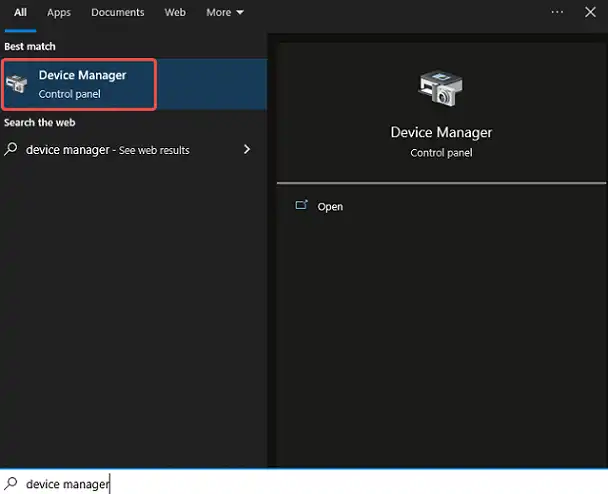This screenshot has height=494, width=608.
Task: Click the 'Best match' heading
Action: [30, 47]
